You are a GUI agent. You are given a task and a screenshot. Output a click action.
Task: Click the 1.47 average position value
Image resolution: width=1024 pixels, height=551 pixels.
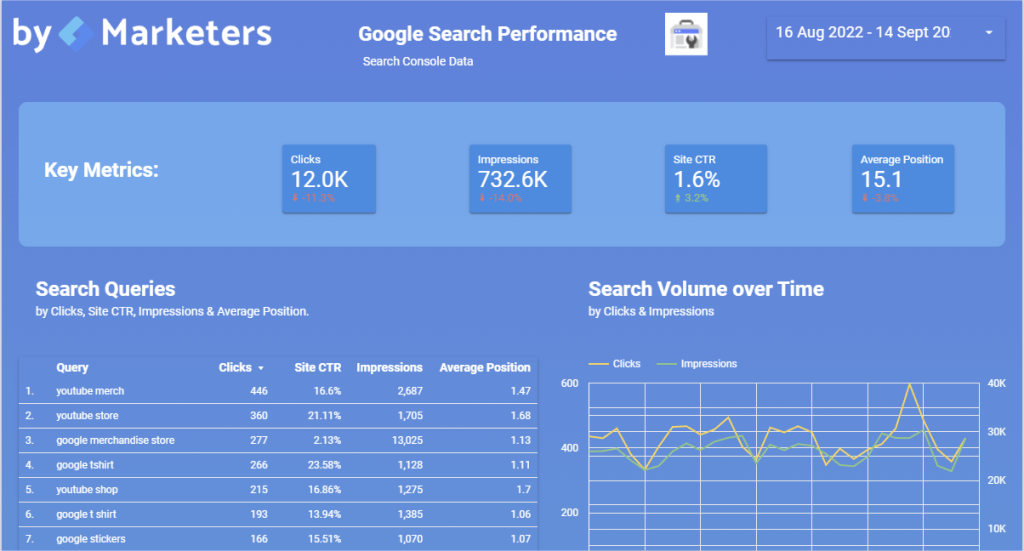[520, 391]
